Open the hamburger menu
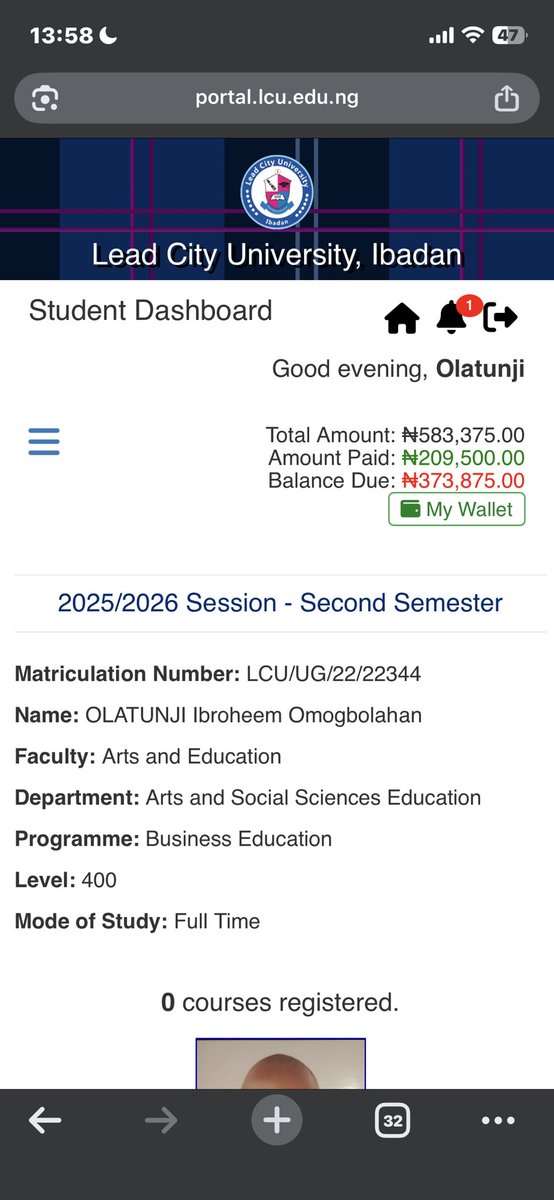The image size is (554, 1200). click(44, 441)
